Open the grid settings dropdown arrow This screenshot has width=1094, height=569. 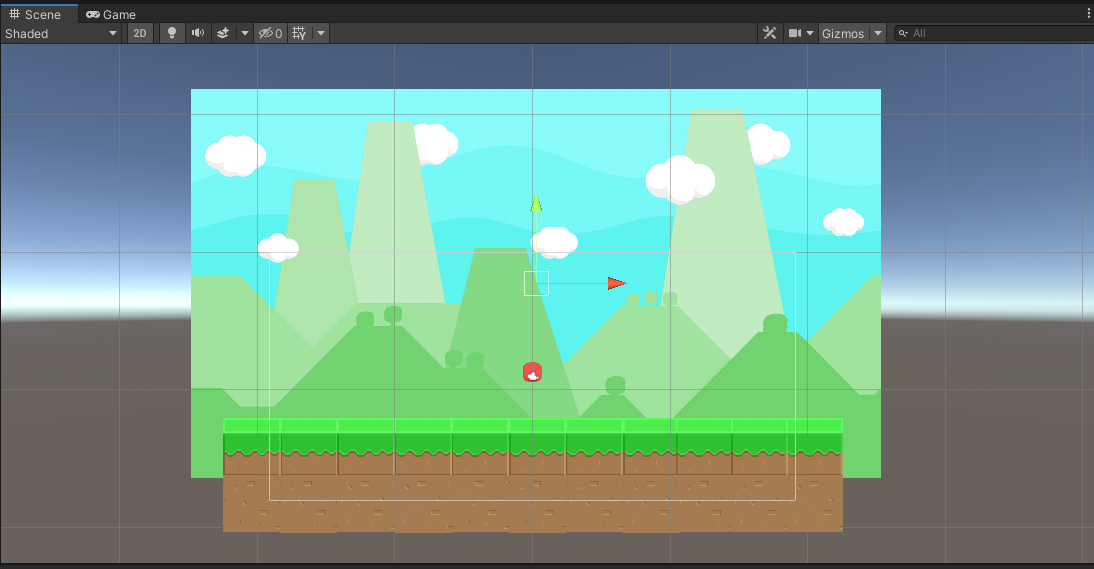[x=321, y=33]
